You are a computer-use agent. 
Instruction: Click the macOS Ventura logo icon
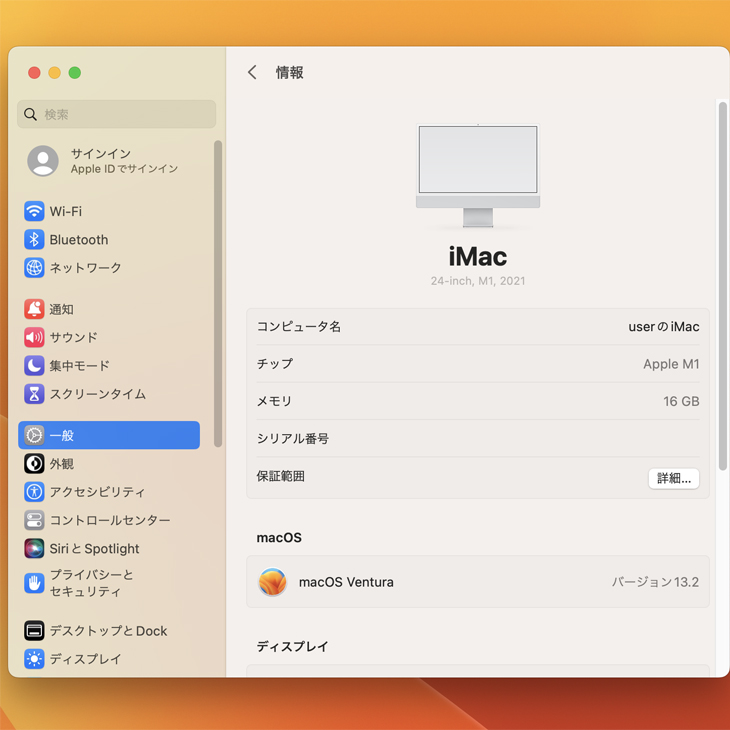[272, 582]
